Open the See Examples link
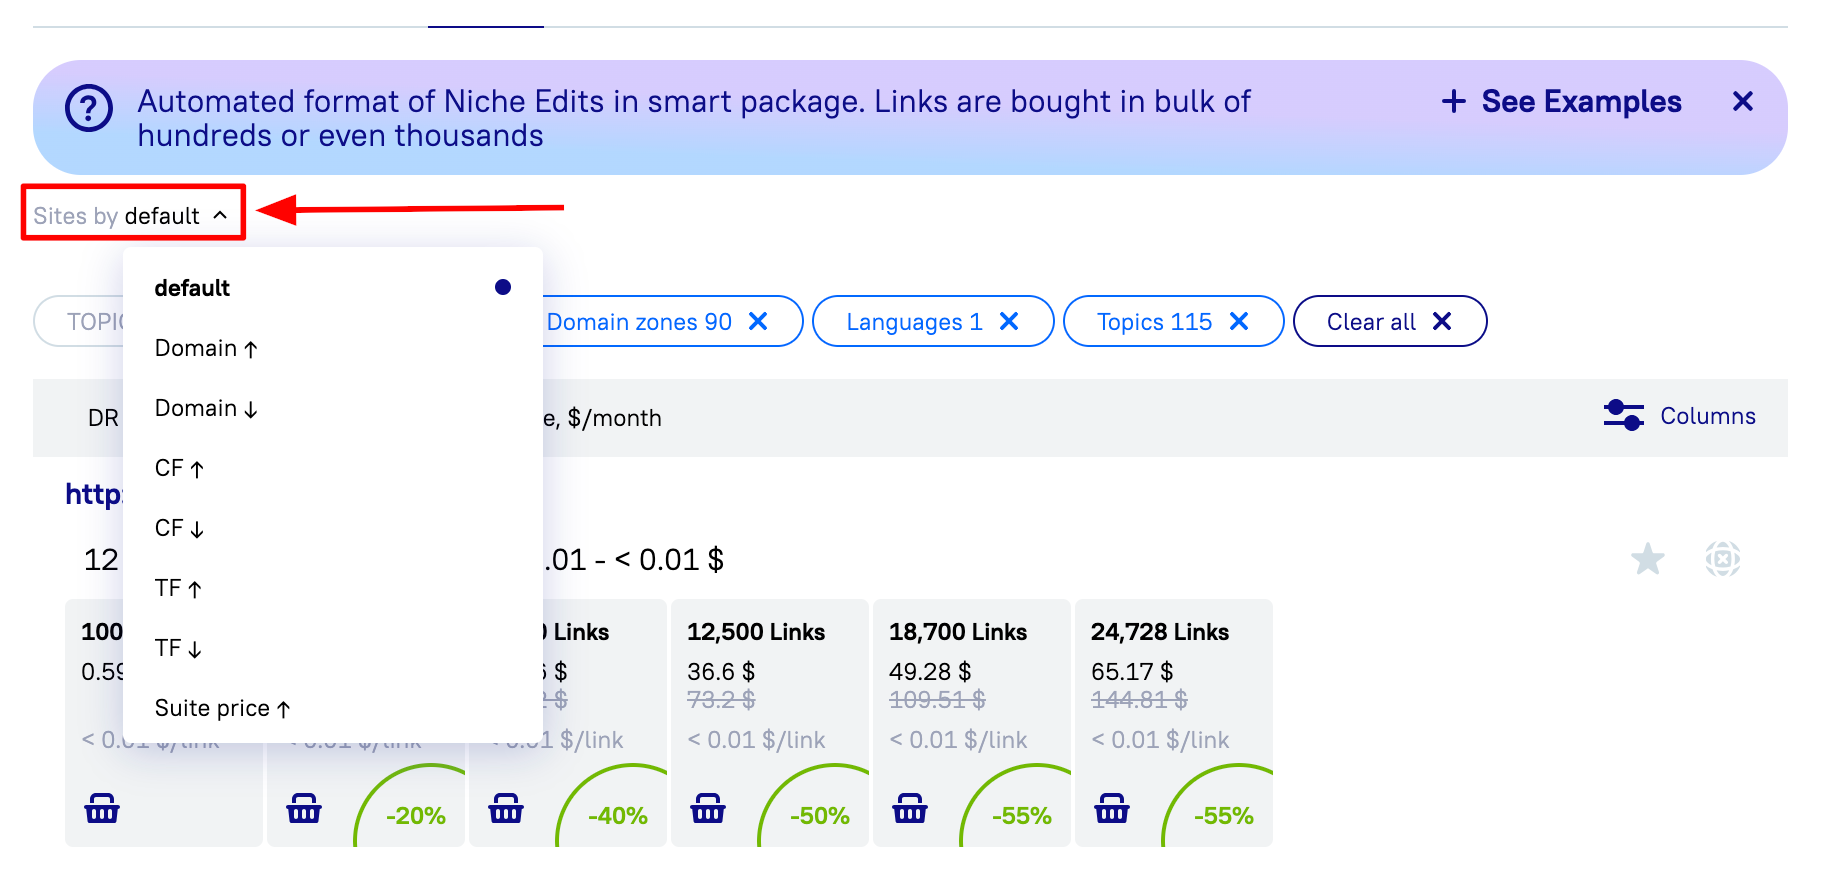 [1562, 101]
